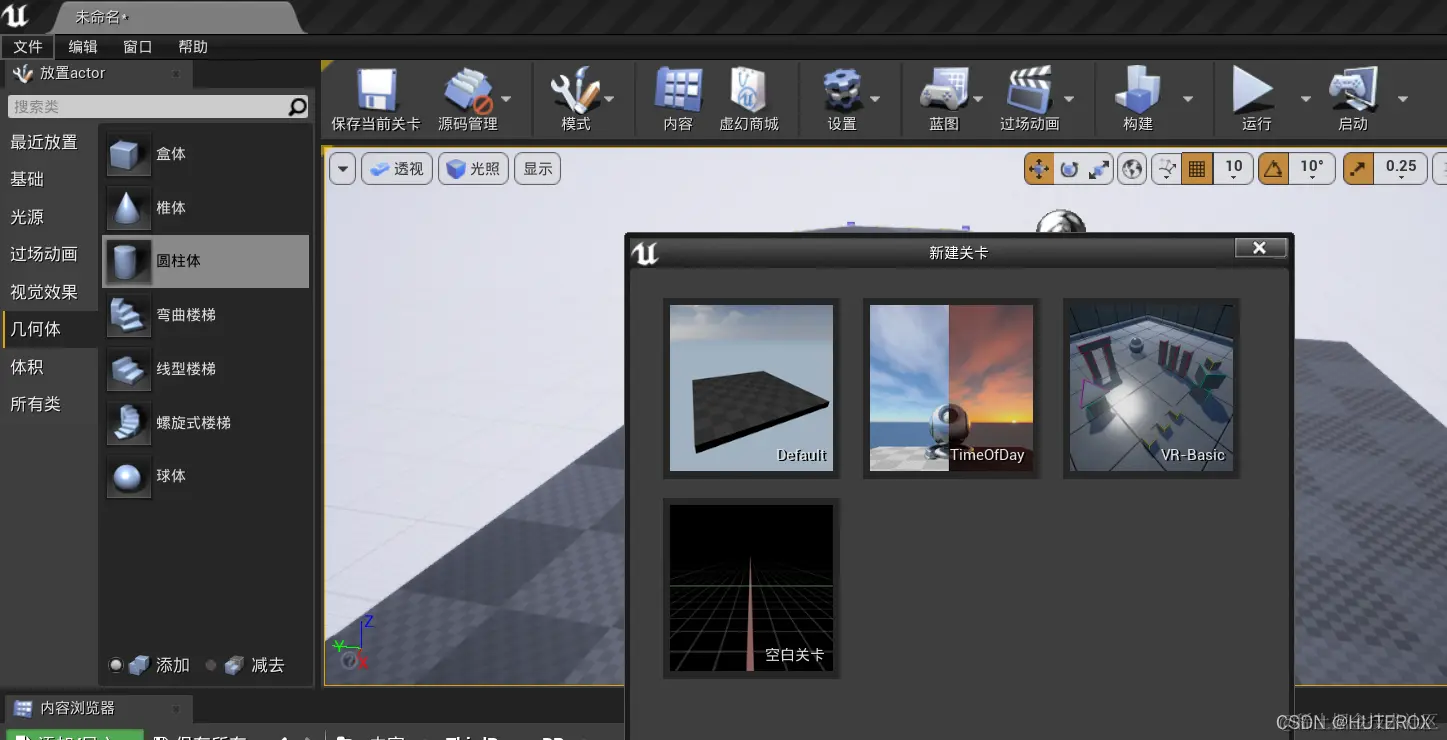Open the Window (窗口) menu
This screenshot has width=1447, height=740.
pyautogui.click(x=138, y=47)
